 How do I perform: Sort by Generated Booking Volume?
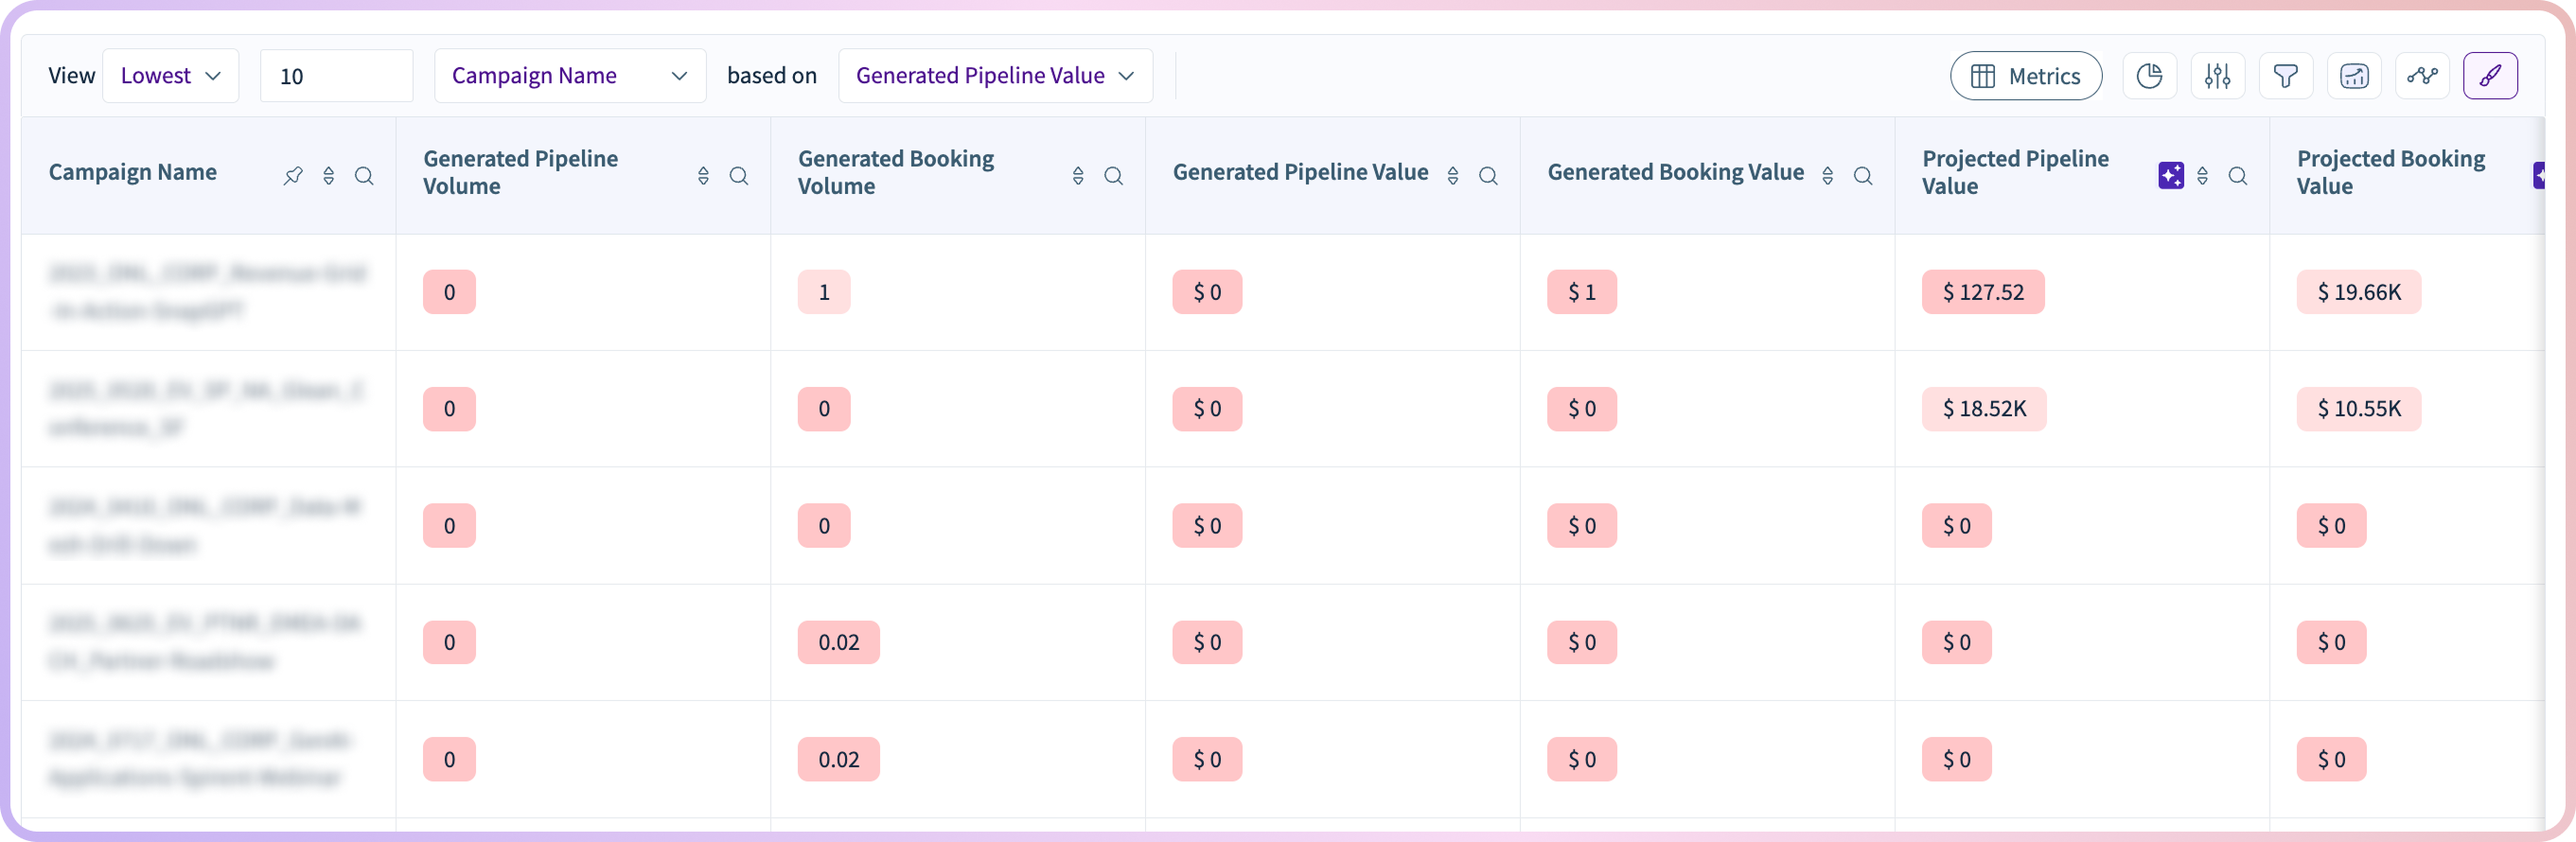[x=1078, y=176]
